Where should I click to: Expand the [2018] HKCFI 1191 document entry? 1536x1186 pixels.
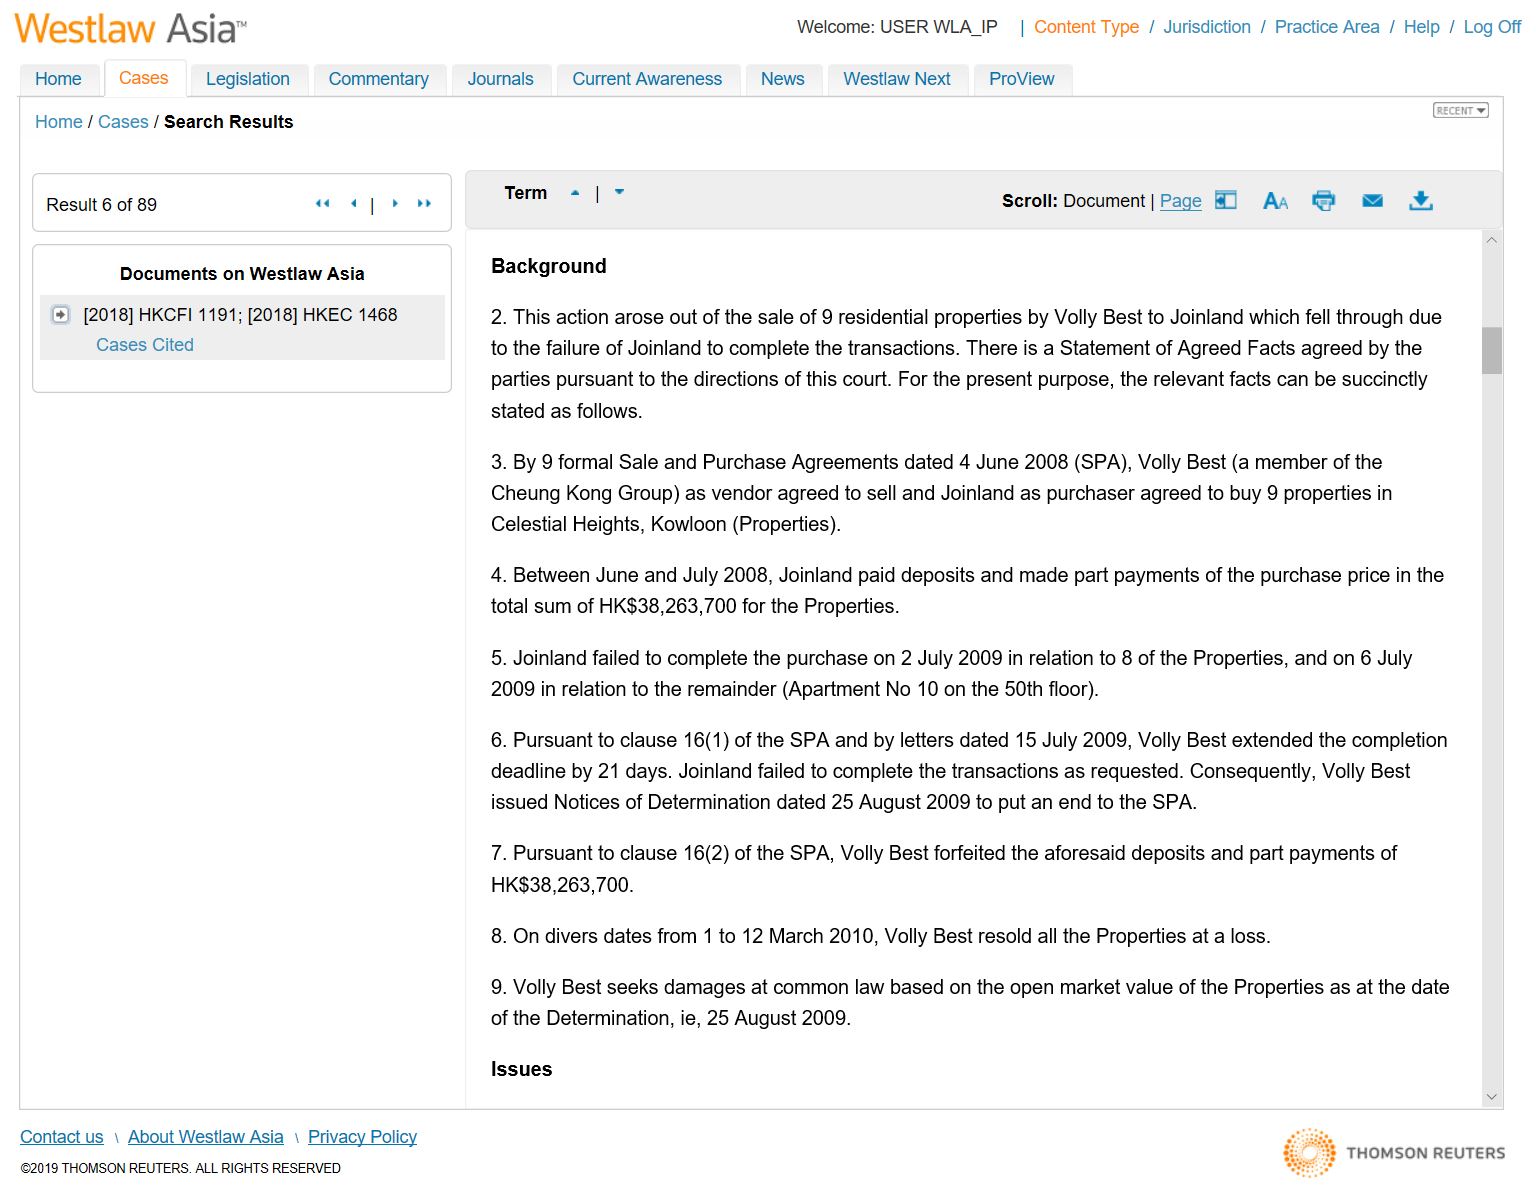tap(61, 315)
